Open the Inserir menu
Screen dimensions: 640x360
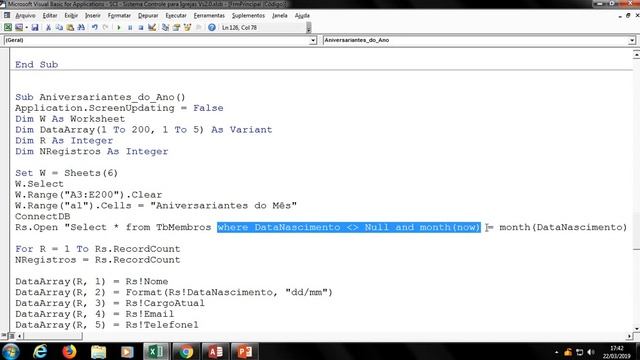click(x=93, y=16)
